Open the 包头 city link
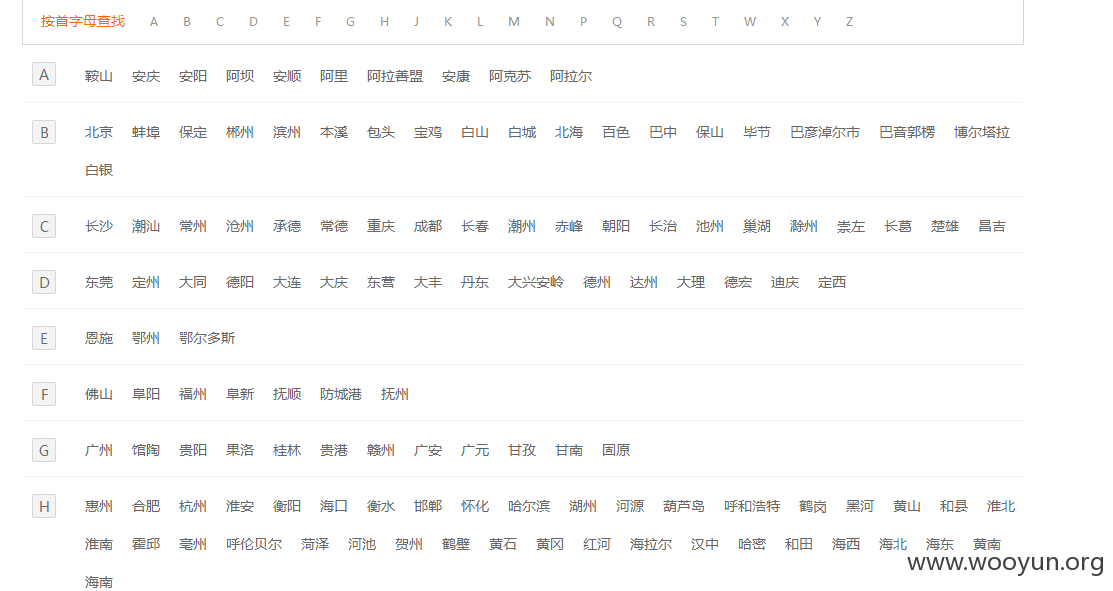 [x=380, y=132]
